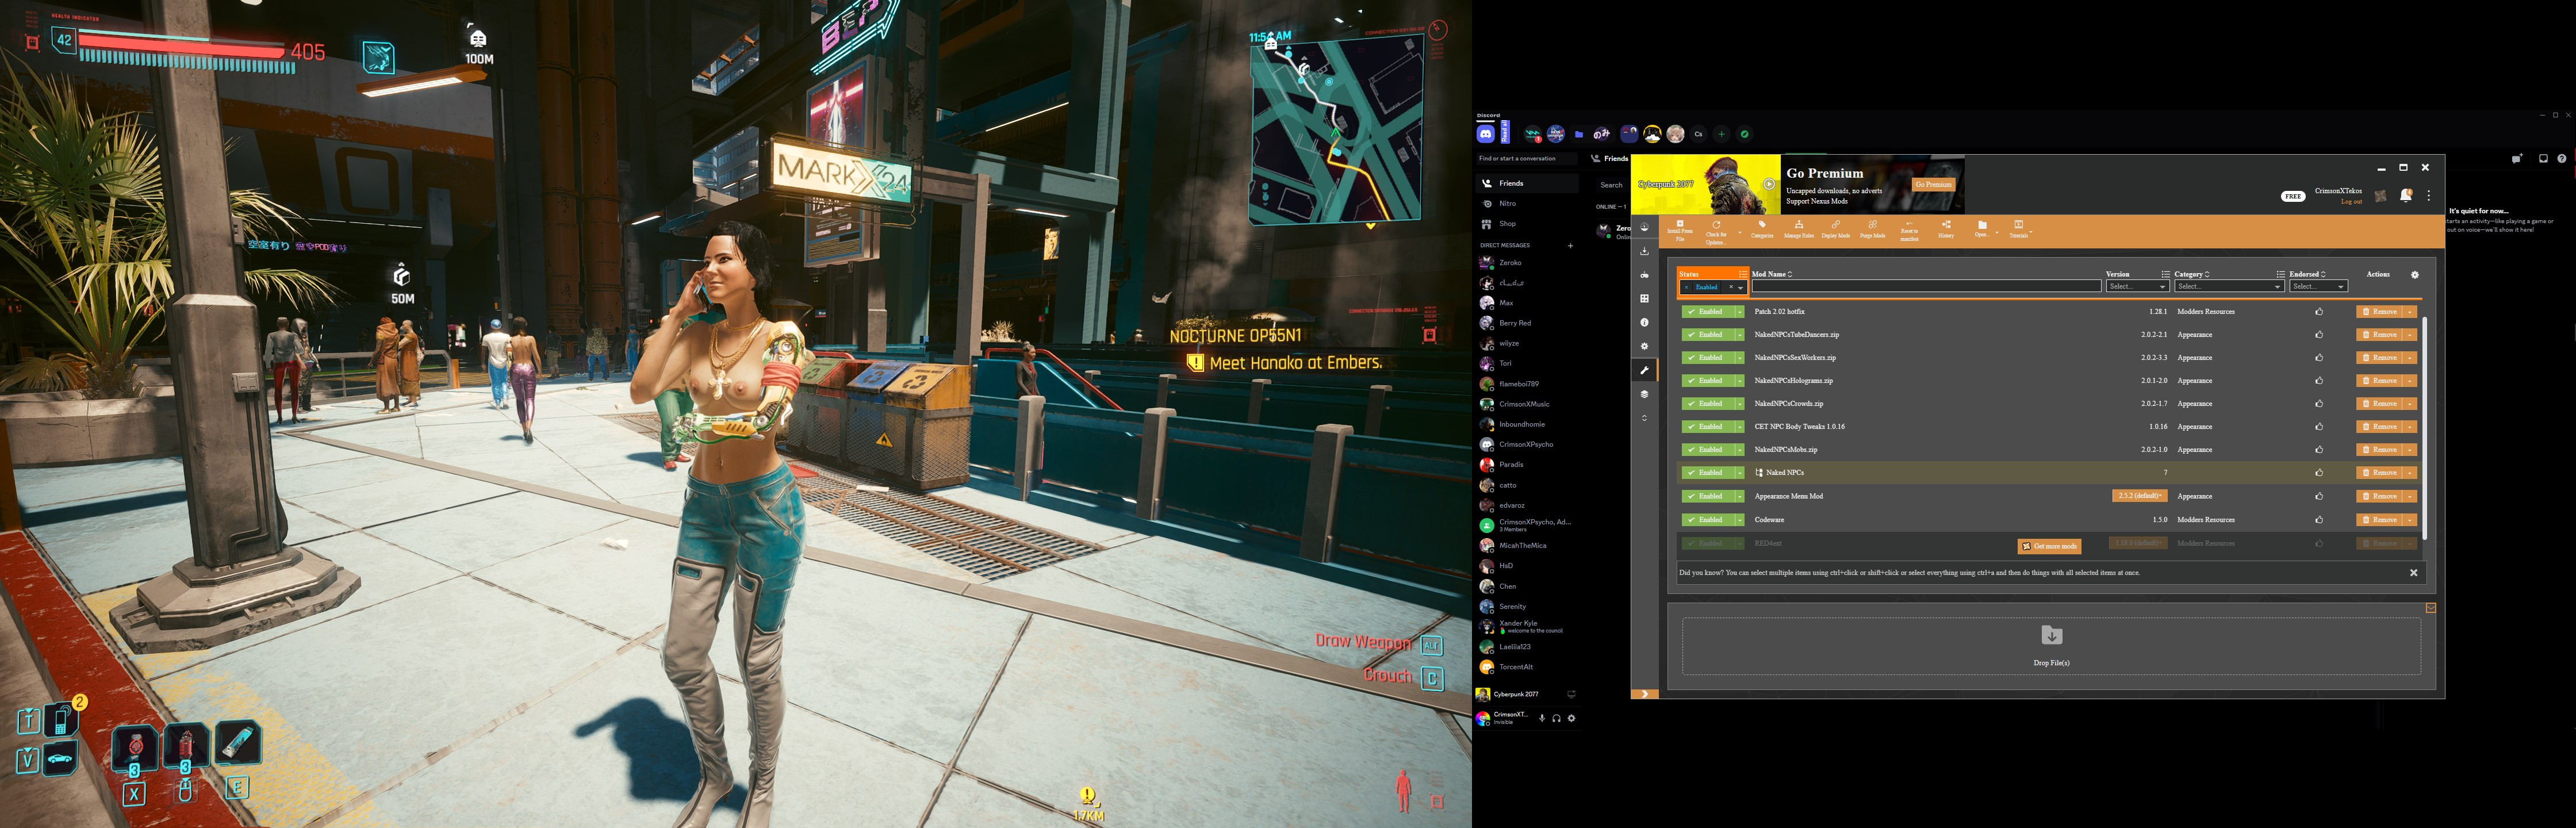Viewport: 2576px width, 828px height.
Task: Open the Vortex three-dot menu
Action: coord(2428,195)
